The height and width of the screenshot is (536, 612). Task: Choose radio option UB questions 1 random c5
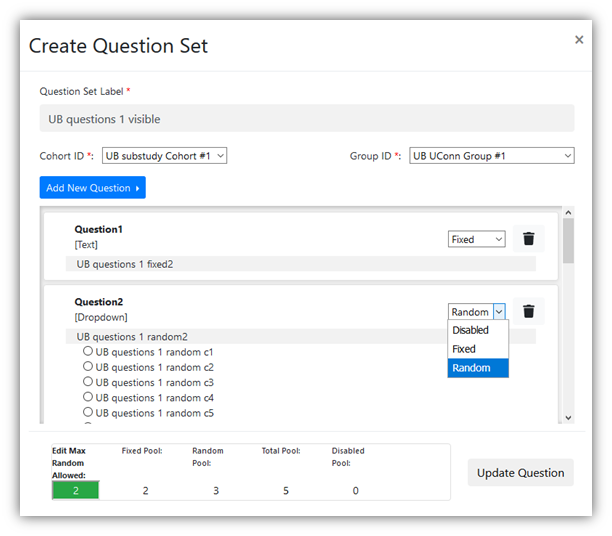(x=88, y=412)
